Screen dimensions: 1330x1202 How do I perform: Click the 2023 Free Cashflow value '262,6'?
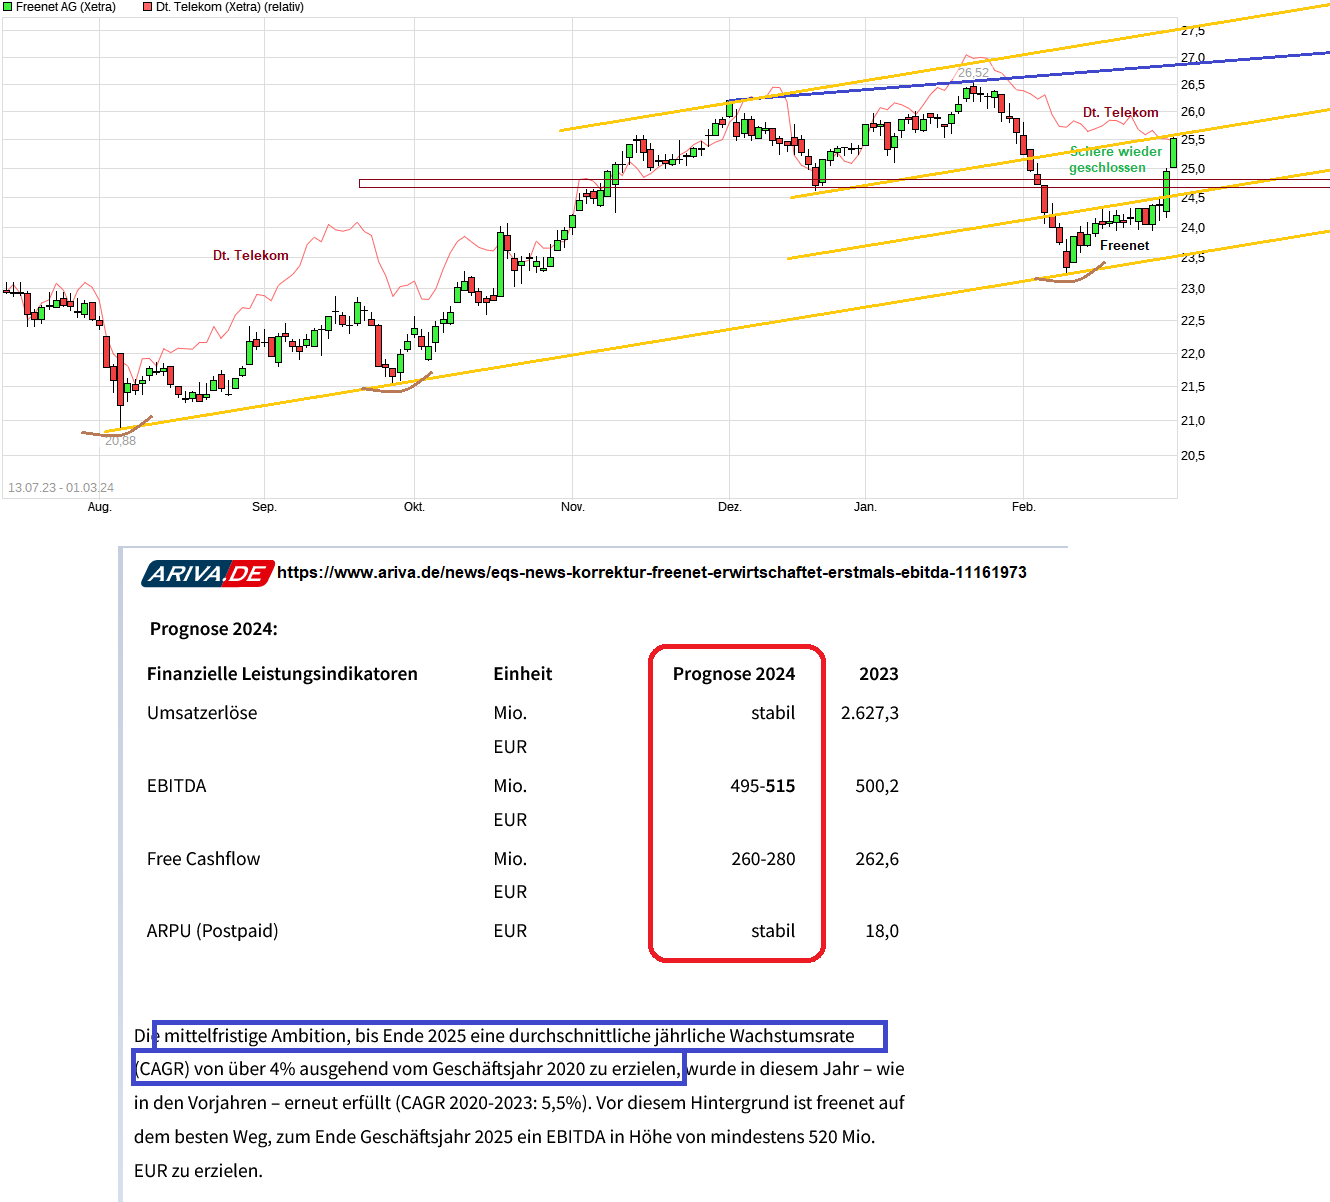click(877, 859)
